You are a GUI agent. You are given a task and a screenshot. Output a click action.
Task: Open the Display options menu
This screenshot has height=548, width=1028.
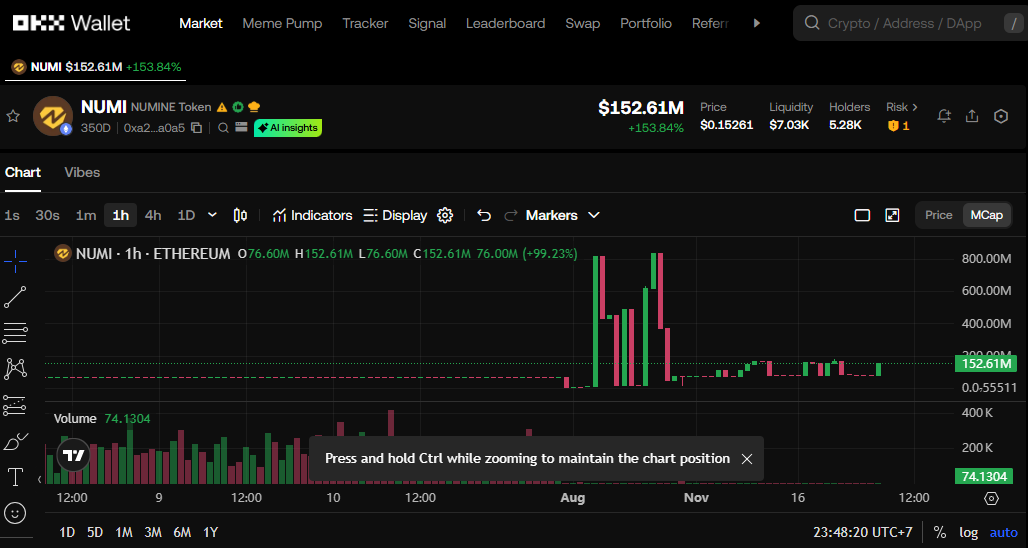[395, 215]
